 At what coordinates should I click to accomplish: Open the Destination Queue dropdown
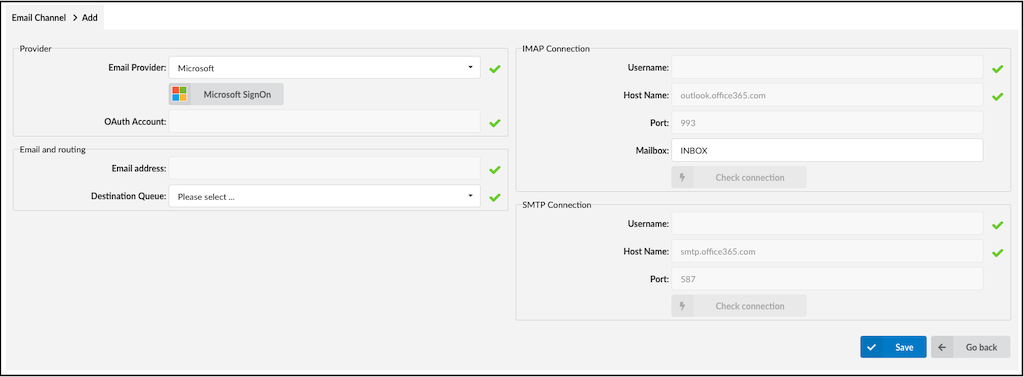[x=325, y=197]
